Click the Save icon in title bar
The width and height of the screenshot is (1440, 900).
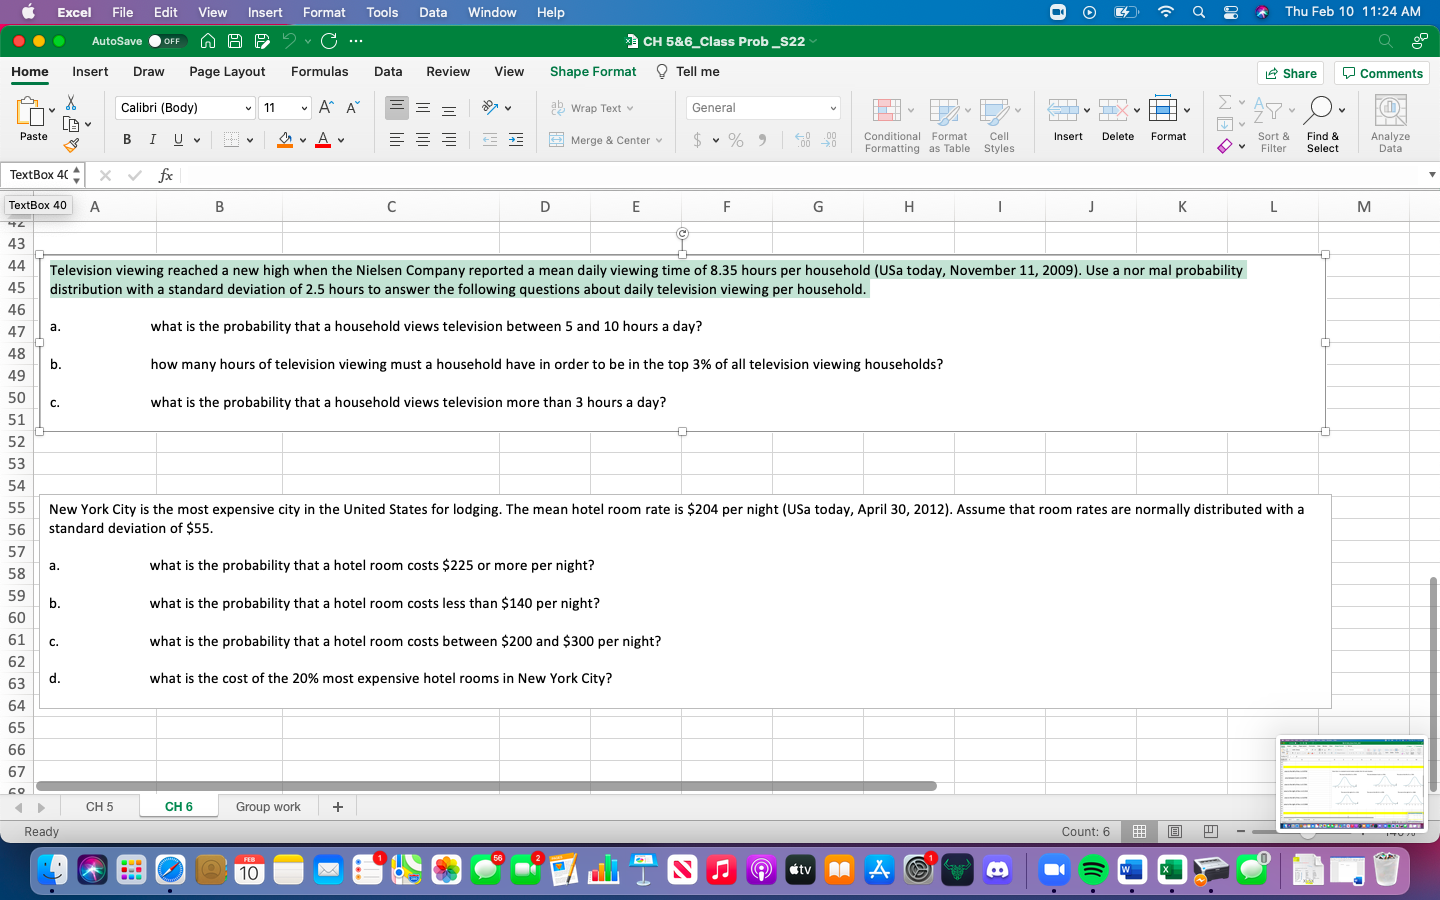[x=235, y=41]
